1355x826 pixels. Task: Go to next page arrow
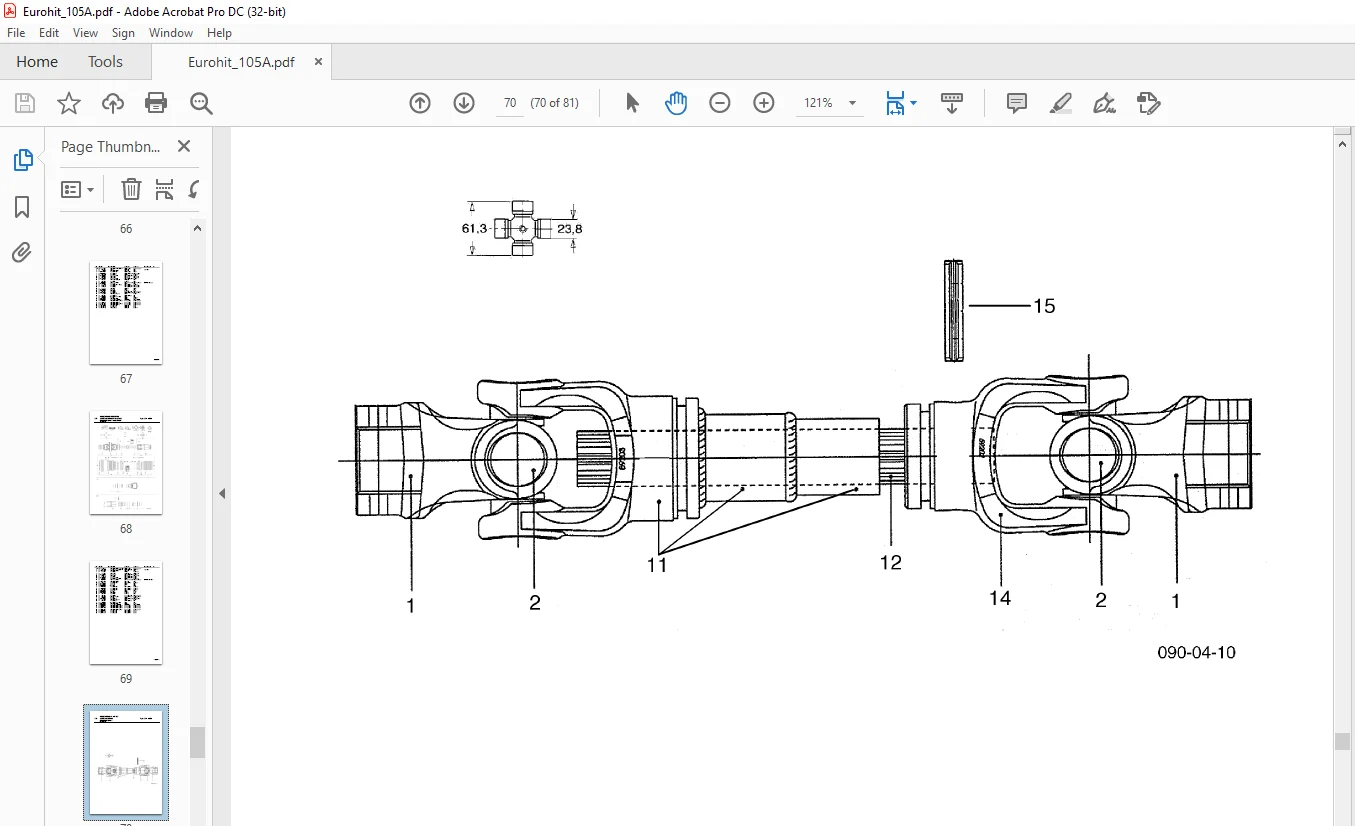pos(464,103)
